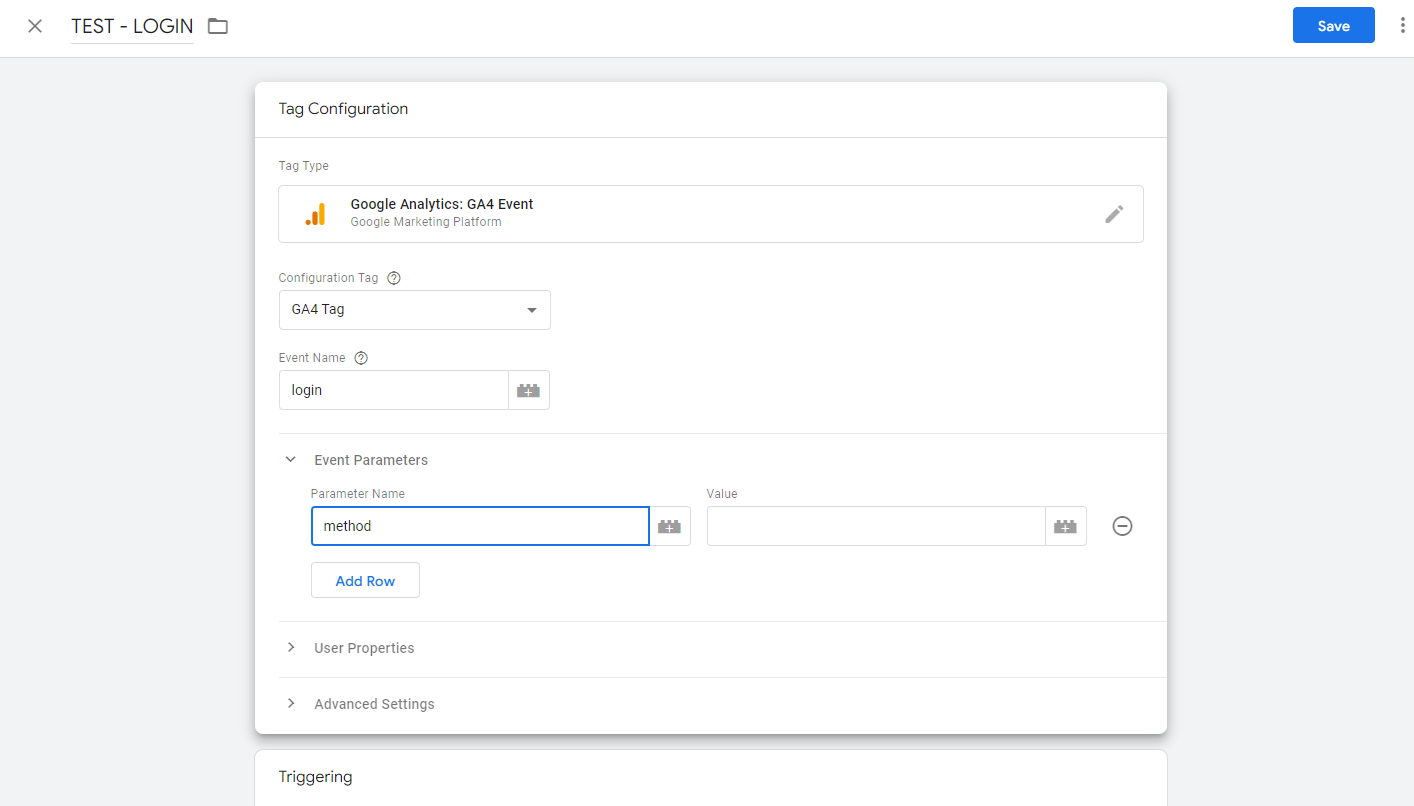Viewport: 1414px width, 806px height.
Task: Click the folder icon beside the tag name
Action: coord(218,26)
